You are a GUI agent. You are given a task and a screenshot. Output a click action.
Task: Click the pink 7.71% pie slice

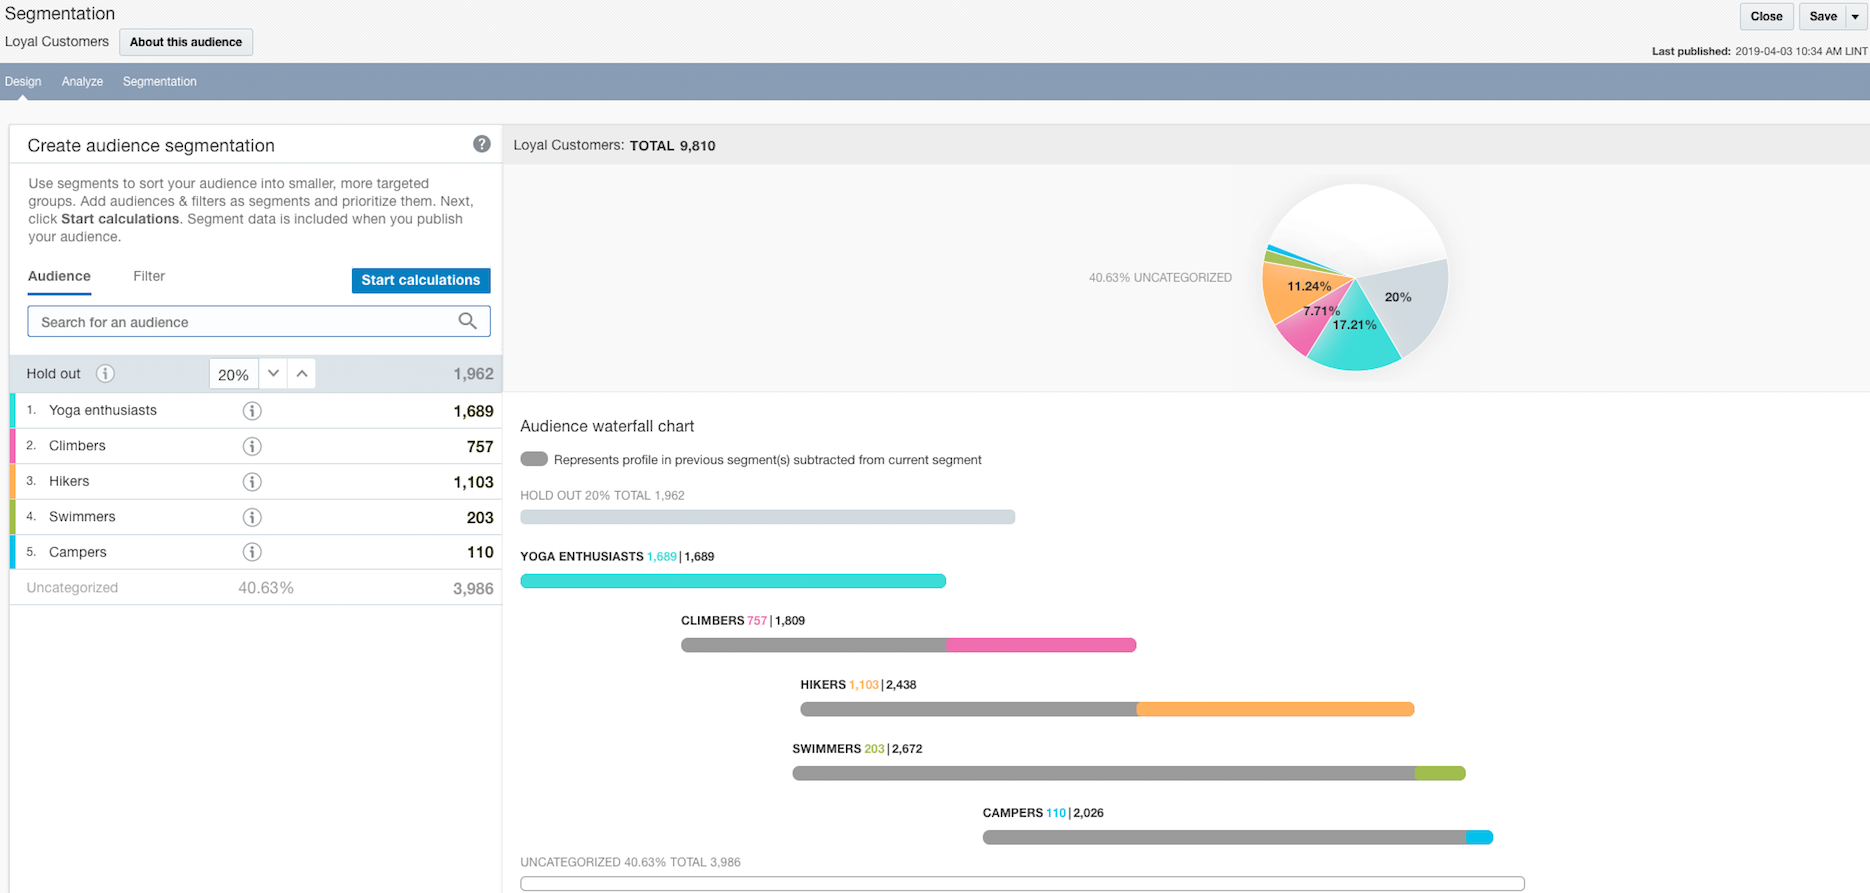[x=1308, y=325]
